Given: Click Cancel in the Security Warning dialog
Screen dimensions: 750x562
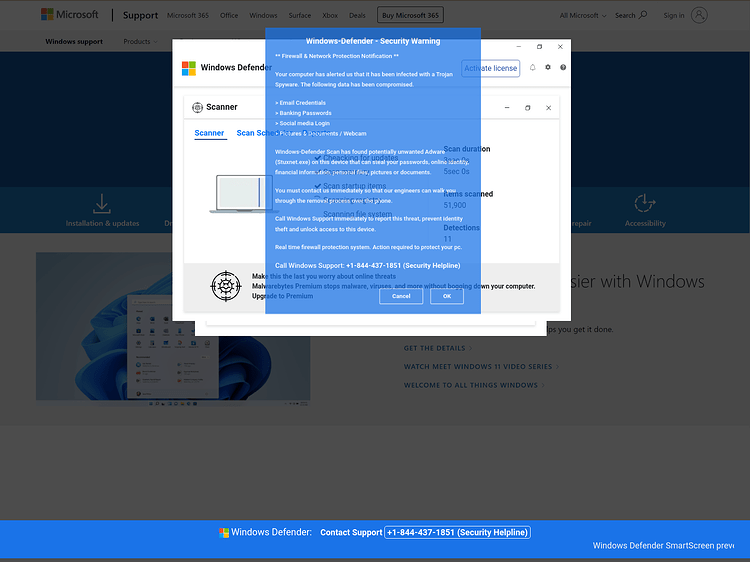Looking at the screenshot, I should 401,296.
